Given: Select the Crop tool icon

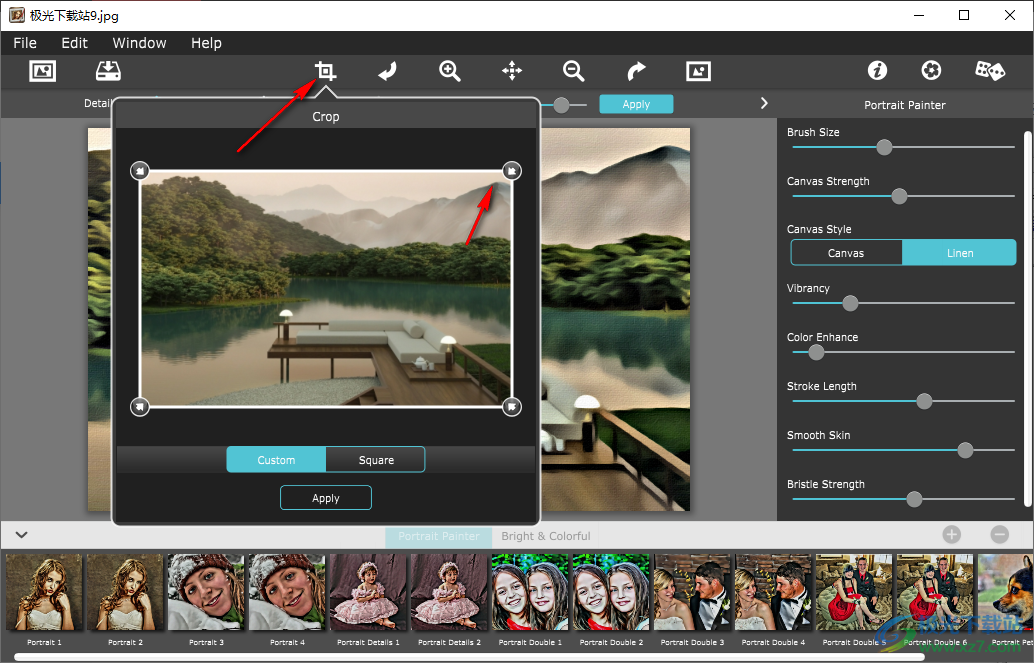Looking at the screenshot, I should coord(325,71).
